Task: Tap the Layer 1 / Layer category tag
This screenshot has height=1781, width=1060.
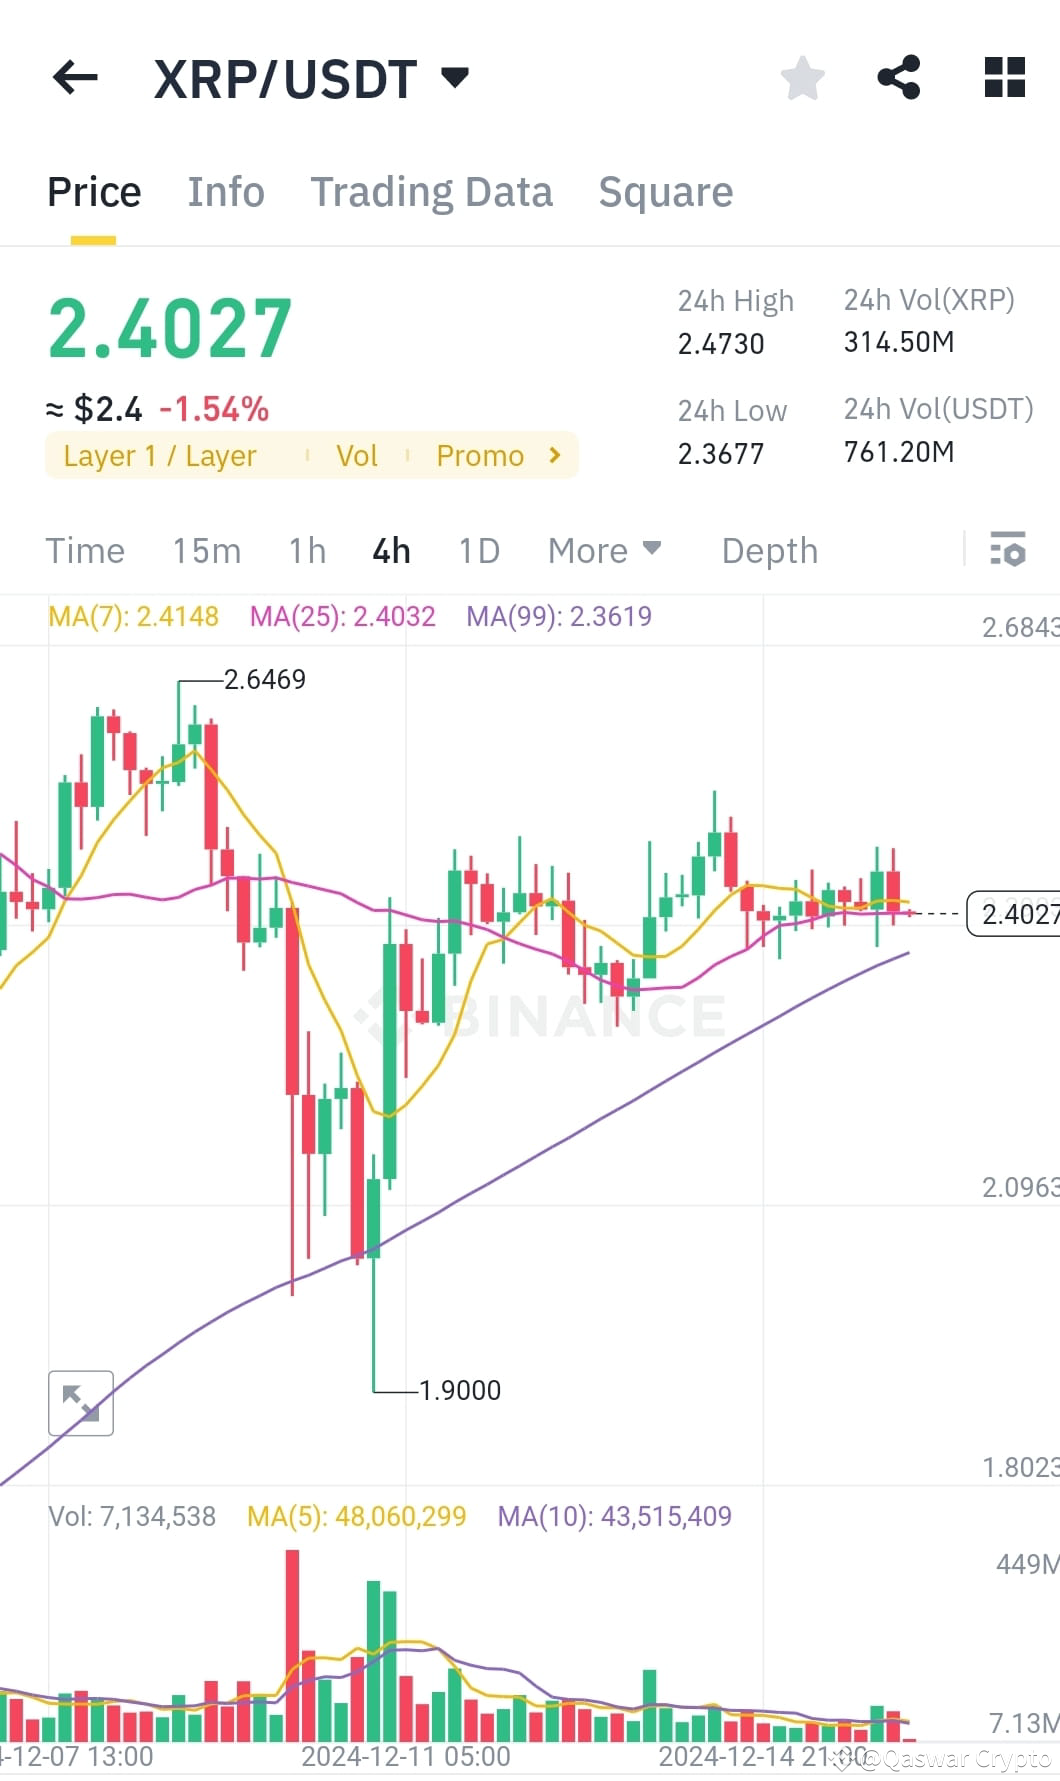Action: (x=160, y=455)
